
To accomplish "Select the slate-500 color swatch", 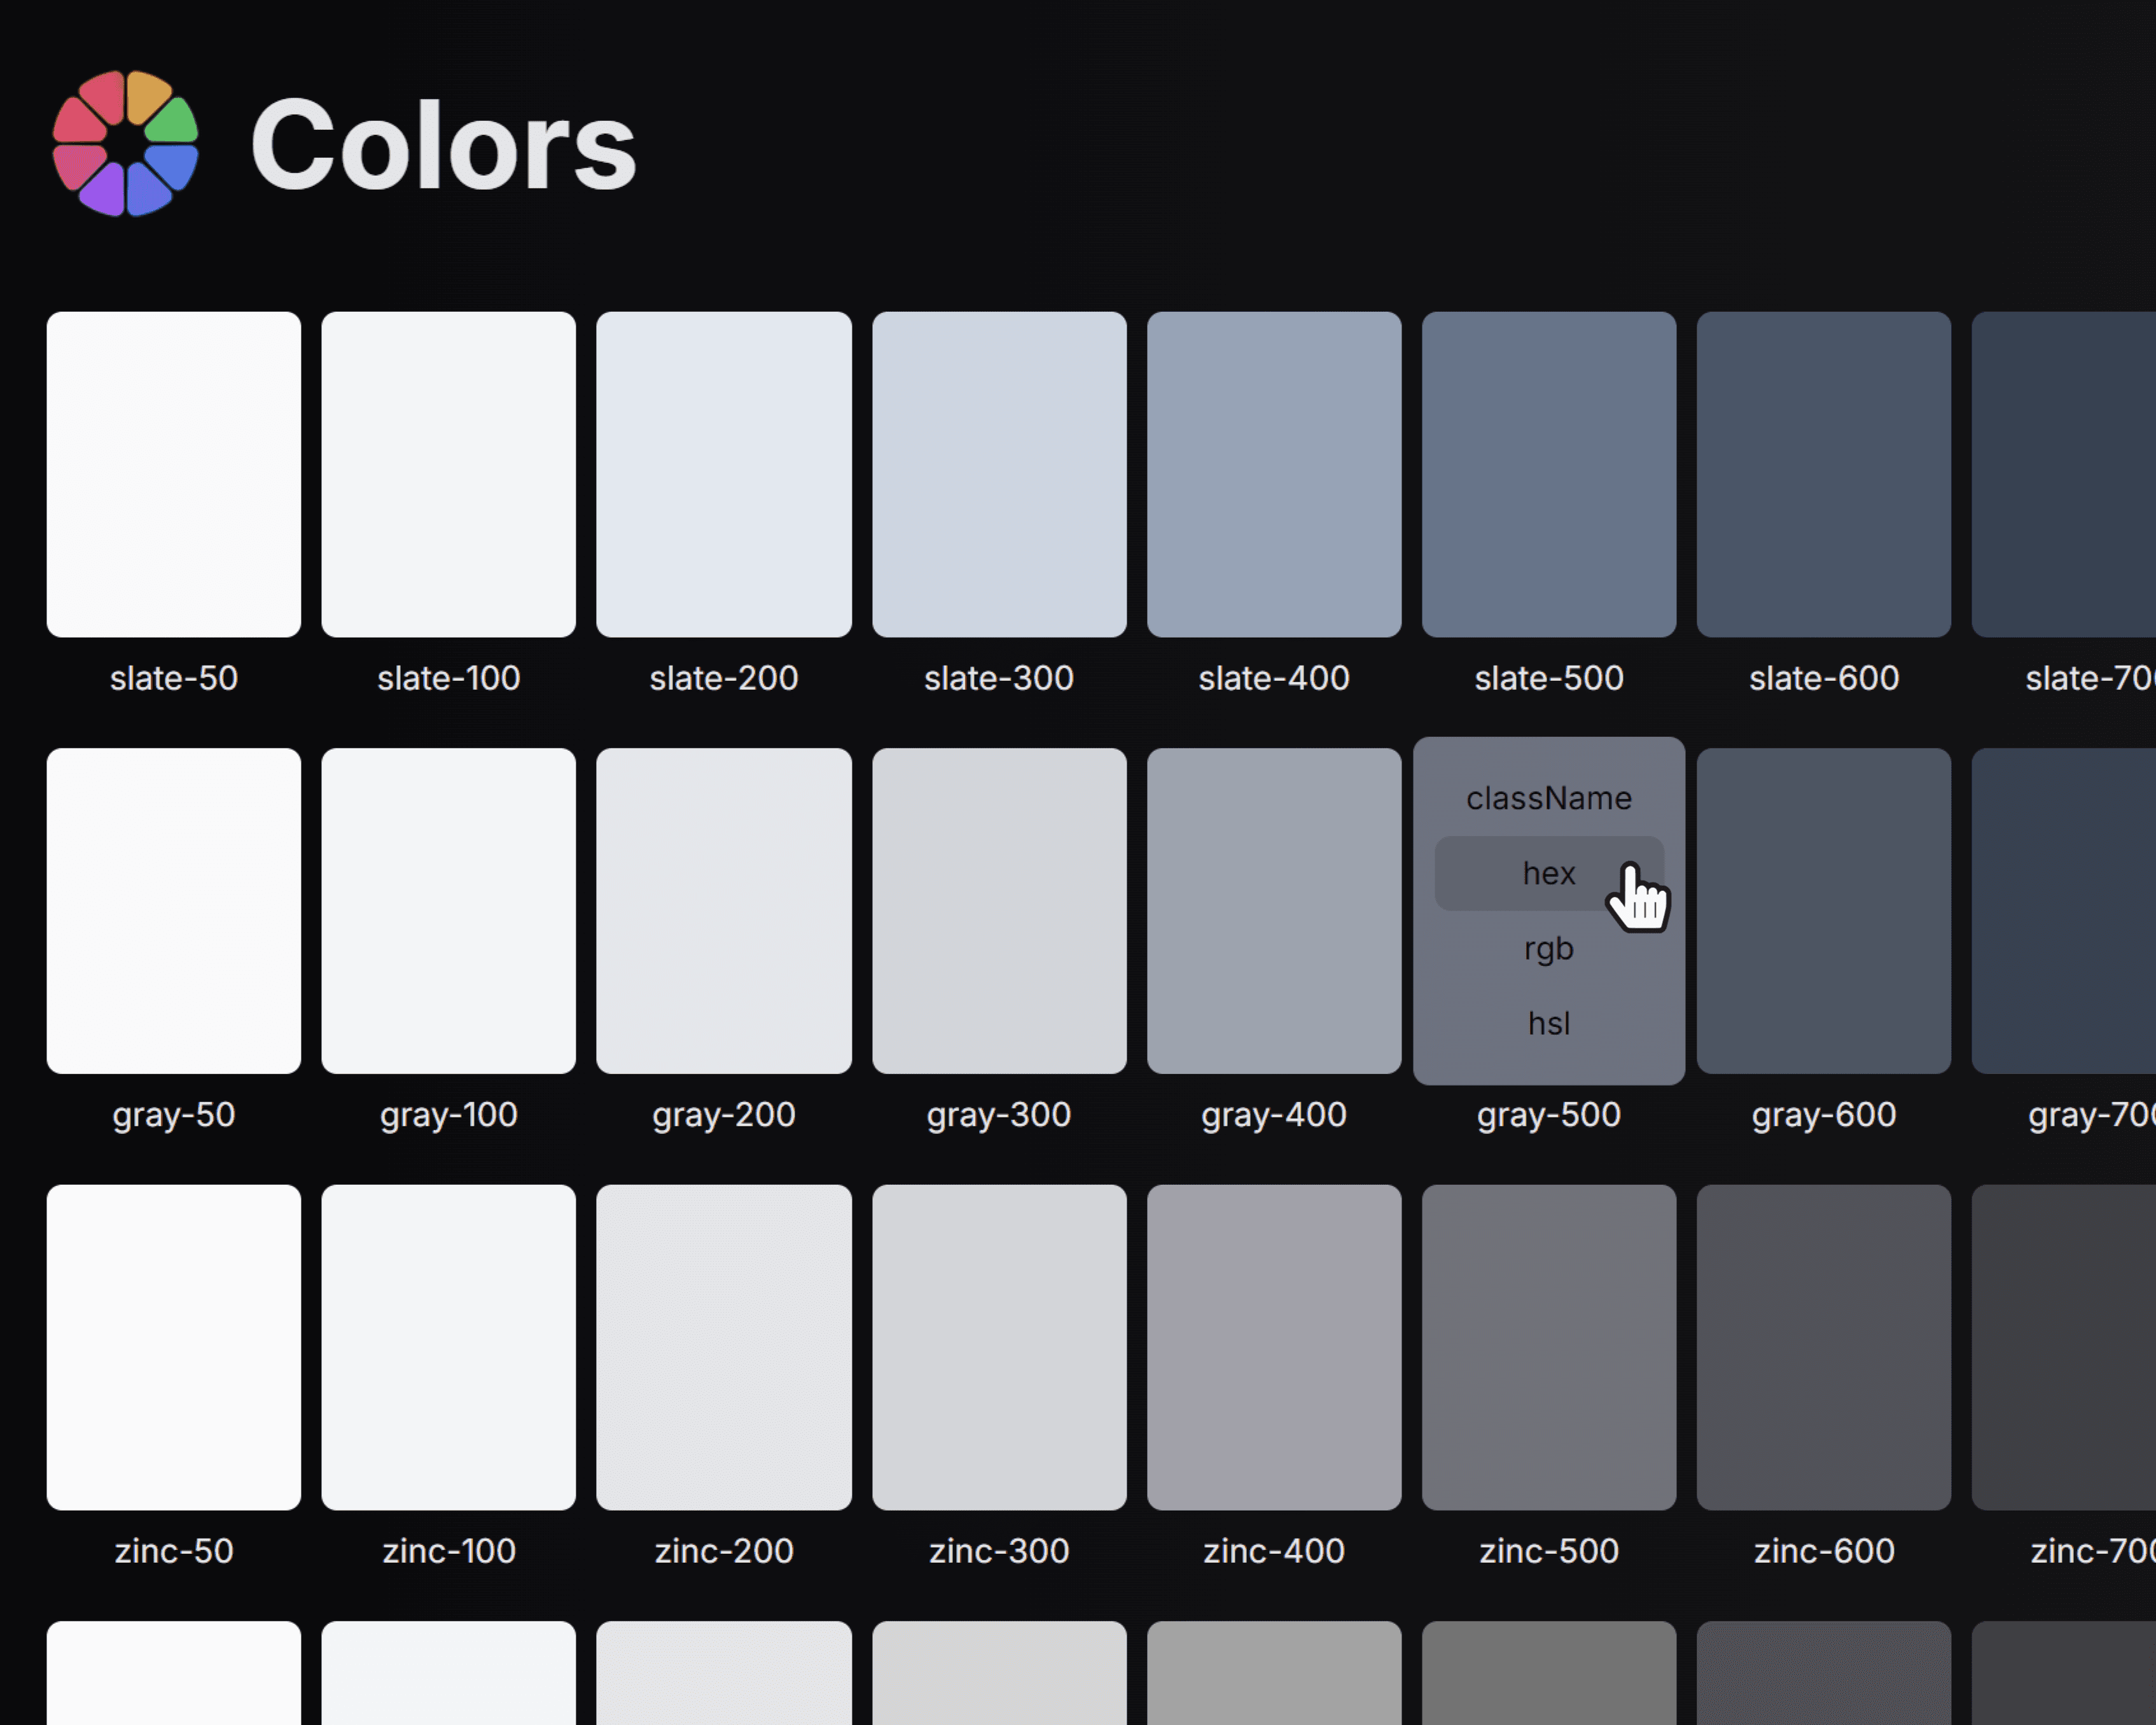I will pos(1548,474).
